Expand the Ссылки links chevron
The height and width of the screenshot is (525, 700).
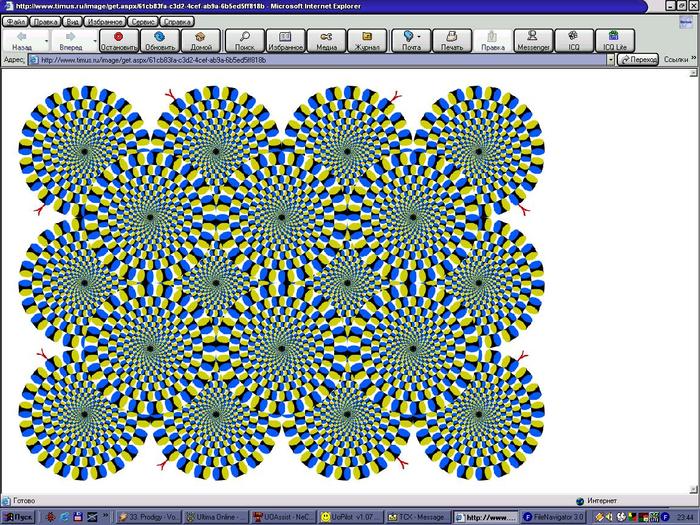click(694, 58)
